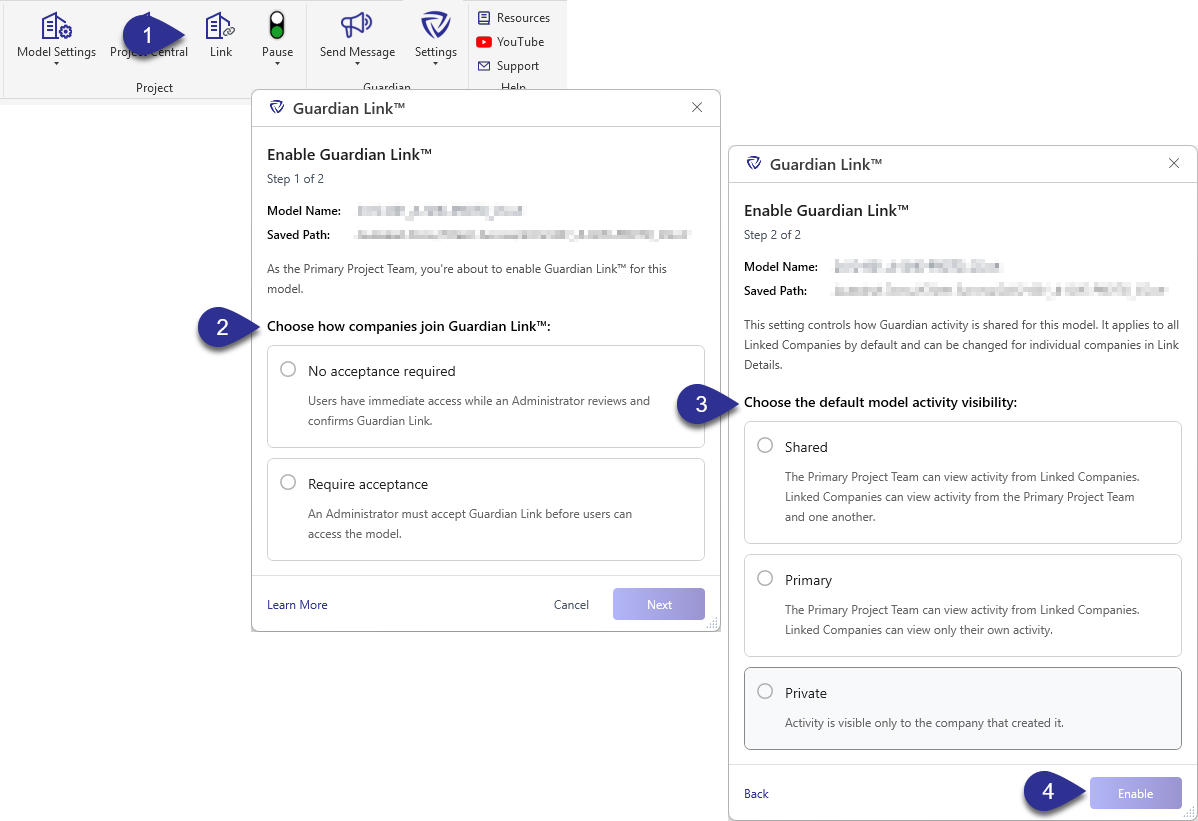1198x821 pixels.
Task: Select the No acceptance required option
Action: point(486,396)
